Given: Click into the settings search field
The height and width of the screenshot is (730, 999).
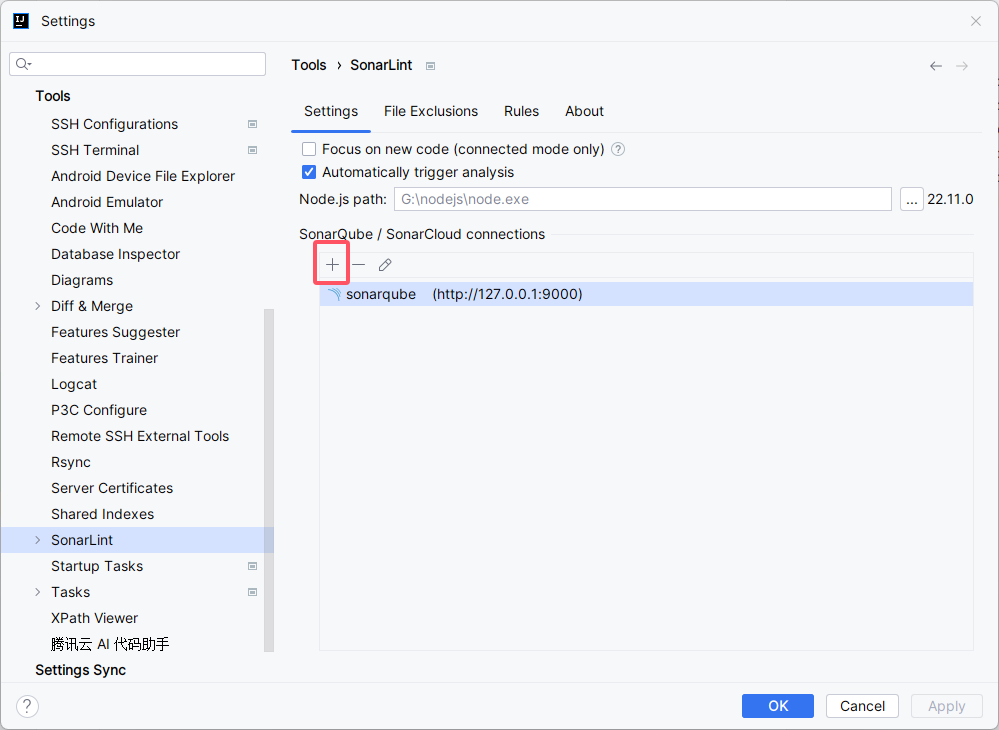Looking at the screenshot, I should [x=138, y=64].
